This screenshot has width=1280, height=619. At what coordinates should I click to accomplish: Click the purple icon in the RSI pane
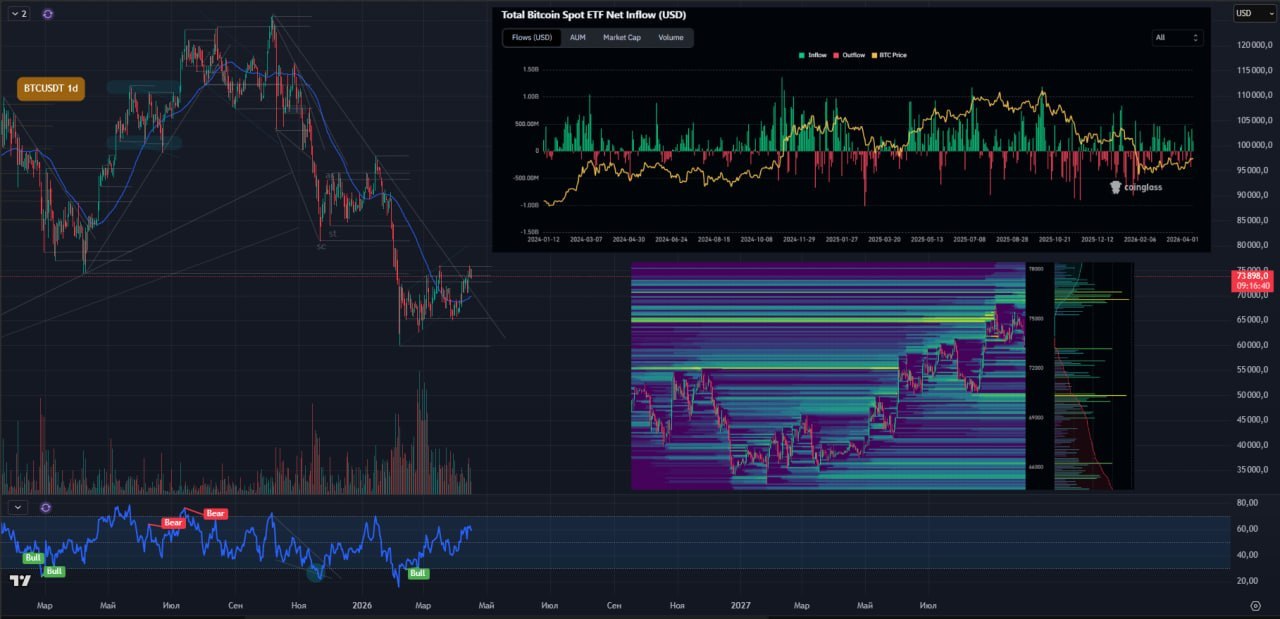pos(46,508)
